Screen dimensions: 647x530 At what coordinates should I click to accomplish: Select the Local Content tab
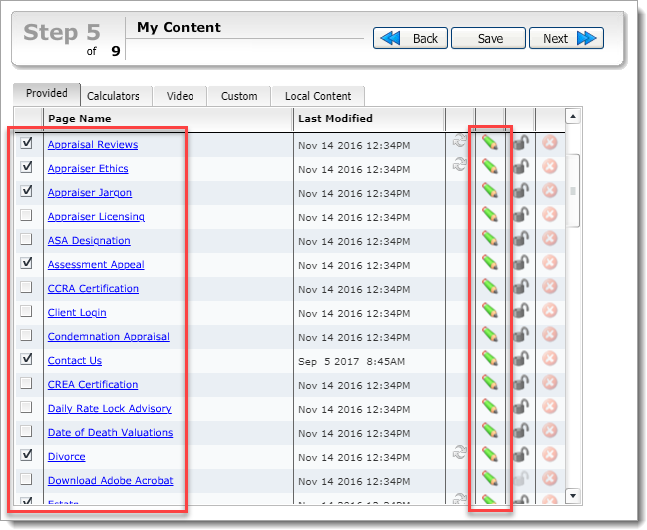[x=318, y=96]
